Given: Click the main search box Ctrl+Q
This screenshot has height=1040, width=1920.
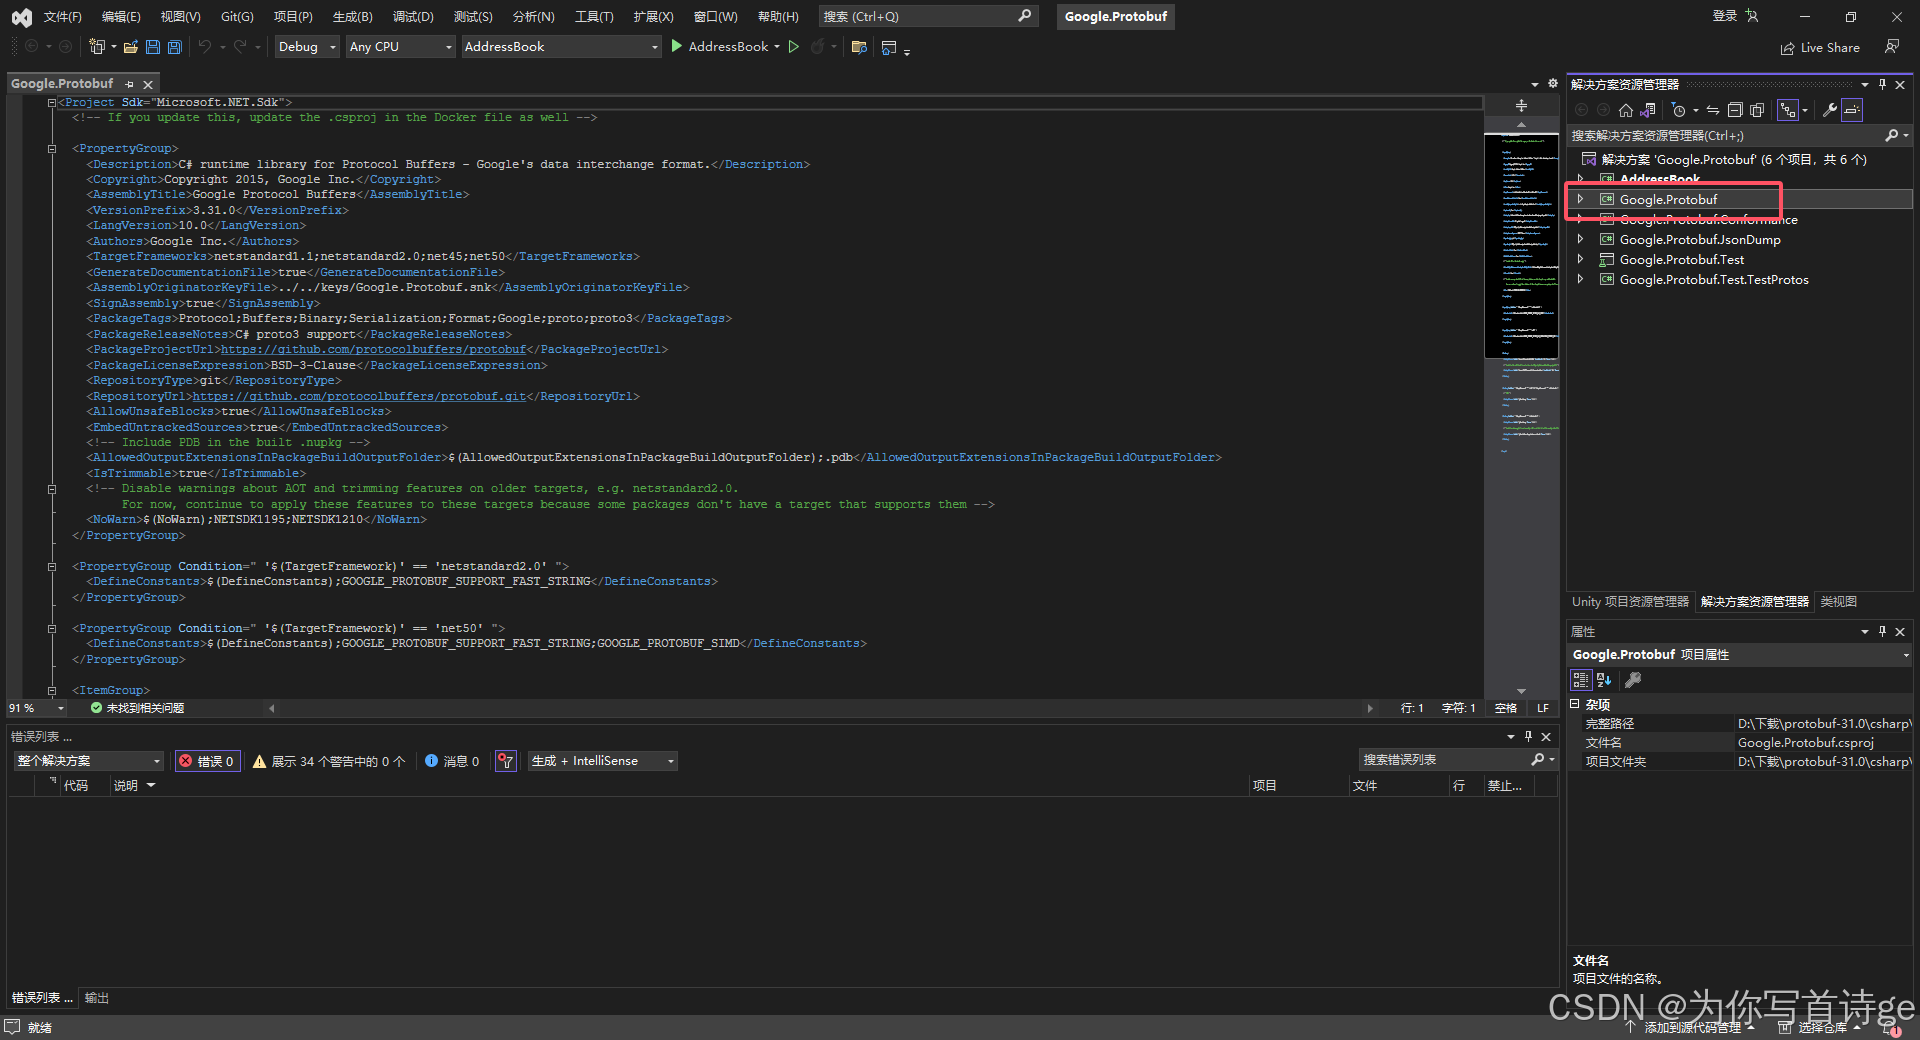Looking at the screenshot, I should click(927, 17).
